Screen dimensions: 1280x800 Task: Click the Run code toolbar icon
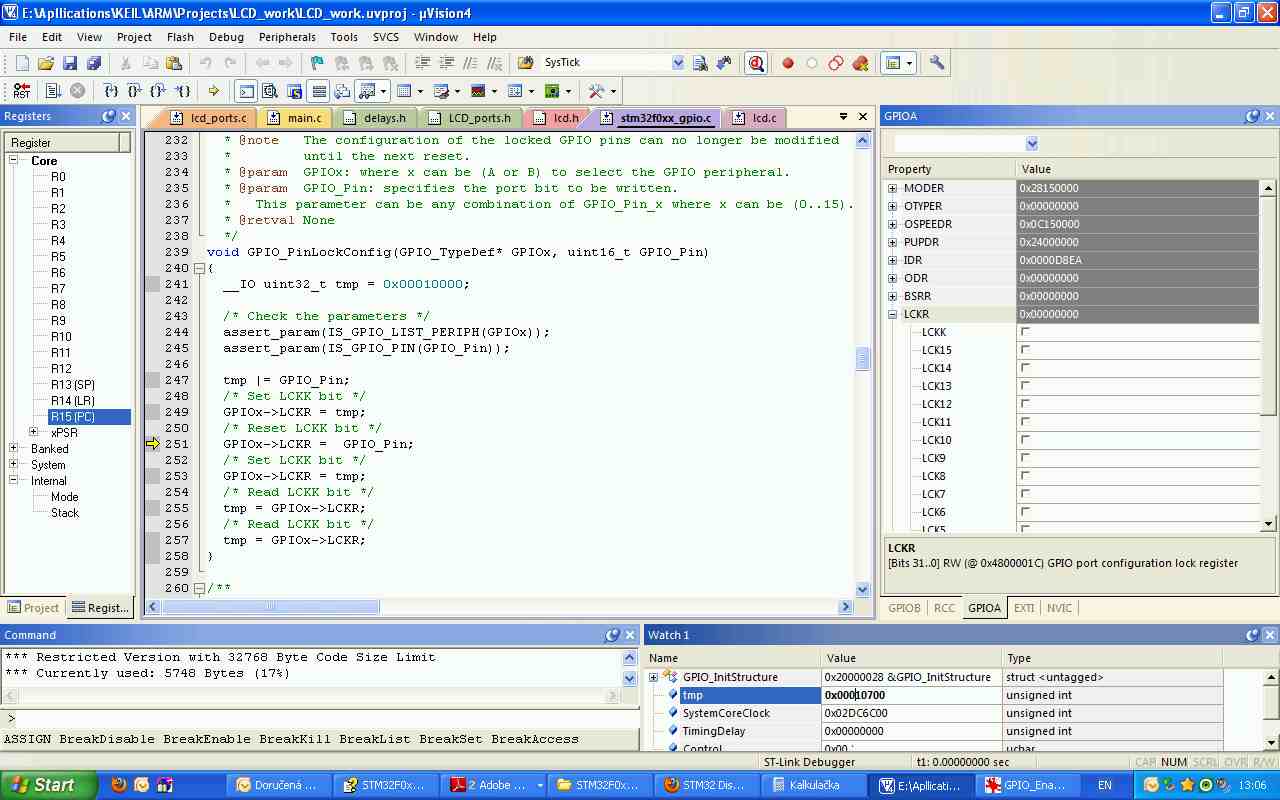click(53, 91)
